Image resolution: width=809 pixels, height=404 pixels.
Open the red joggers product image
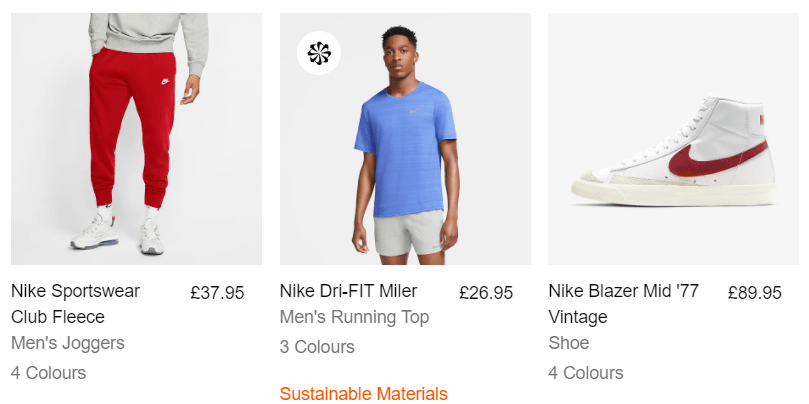coord(136,139)
